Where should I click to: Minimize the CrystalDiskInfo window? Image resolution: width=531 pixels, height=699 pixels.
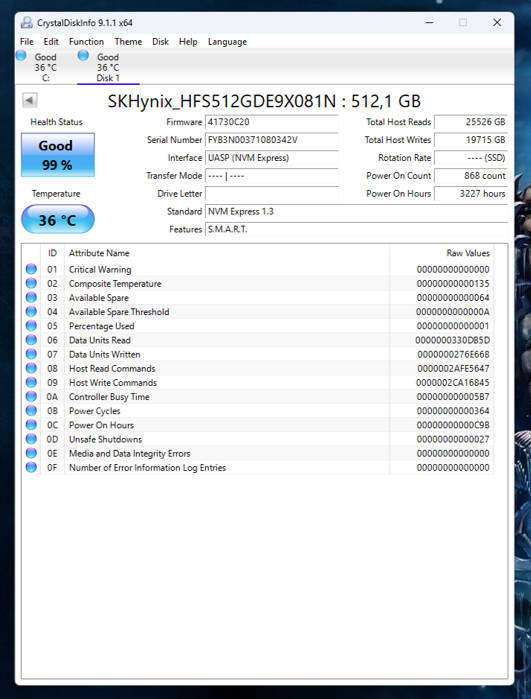click(429, 22)
